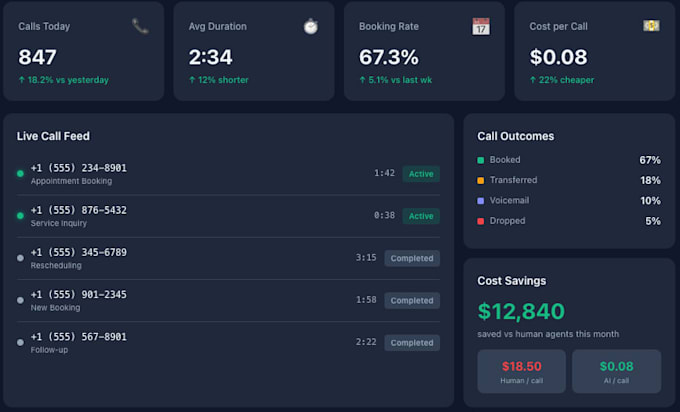The image size is (680, 412).
Task: Click Completed badge for New Booking call
Action: click(412, 301)
